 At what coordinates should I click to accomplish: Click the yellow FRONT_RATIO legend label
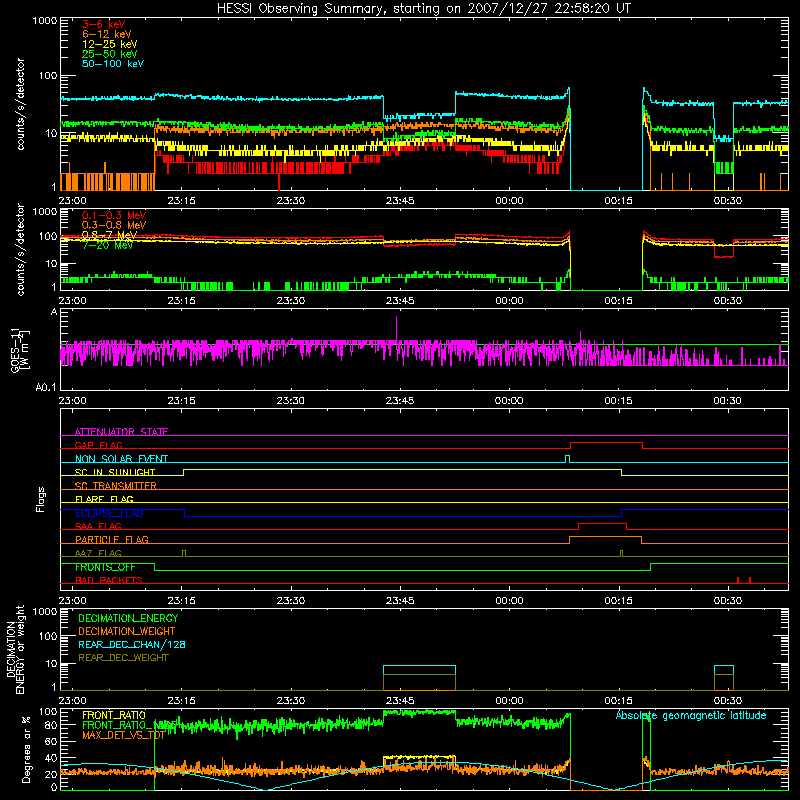114,715
